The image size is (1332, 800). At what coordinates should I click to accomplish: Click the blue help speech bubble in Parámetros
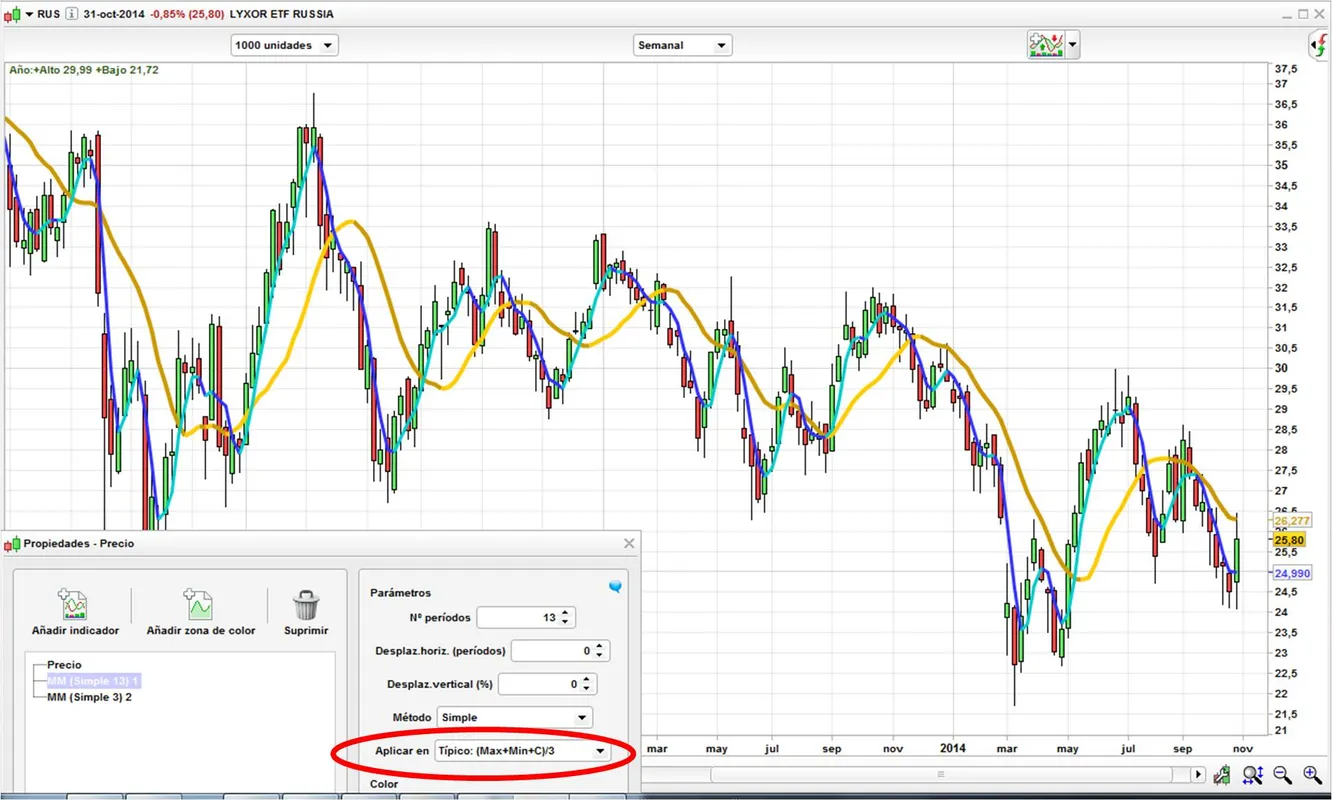click(x=615, y=587)
